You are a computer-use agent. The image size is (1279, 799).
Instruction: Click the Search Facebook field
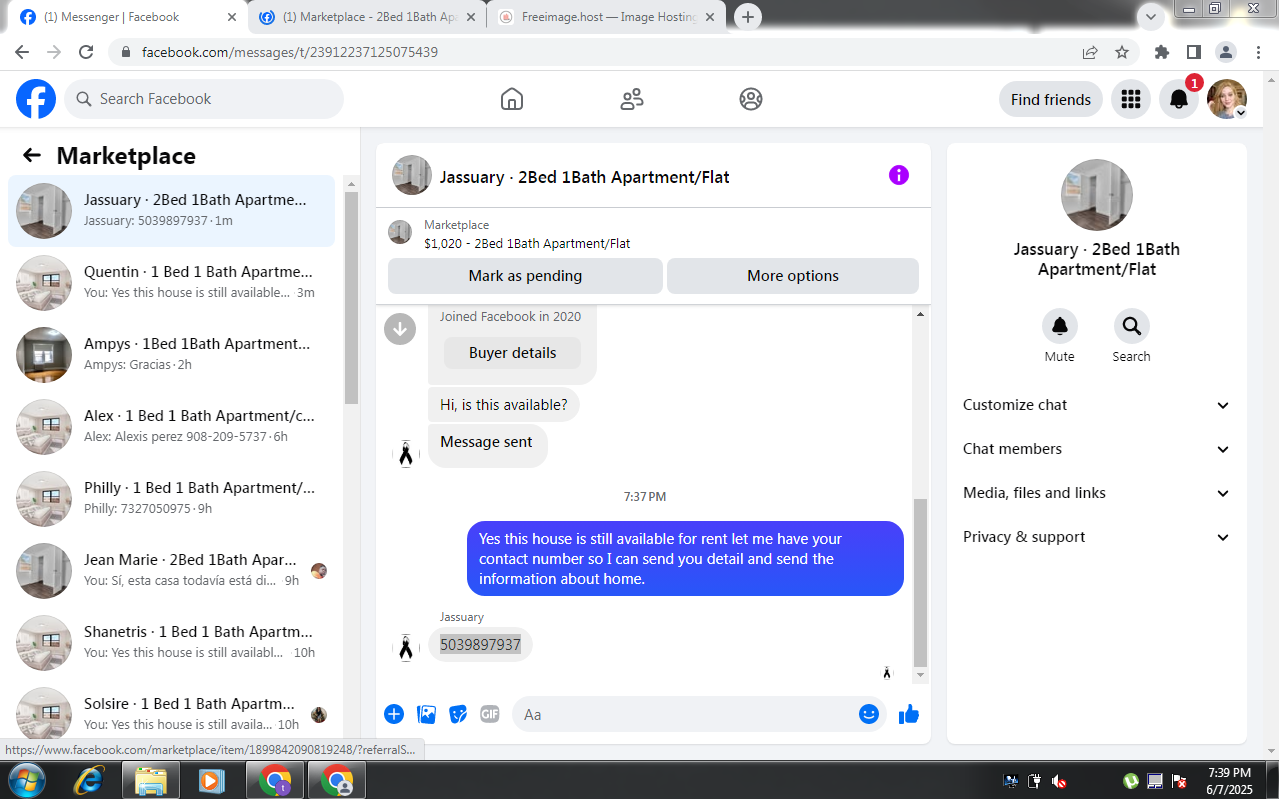[x=204, y=99]
